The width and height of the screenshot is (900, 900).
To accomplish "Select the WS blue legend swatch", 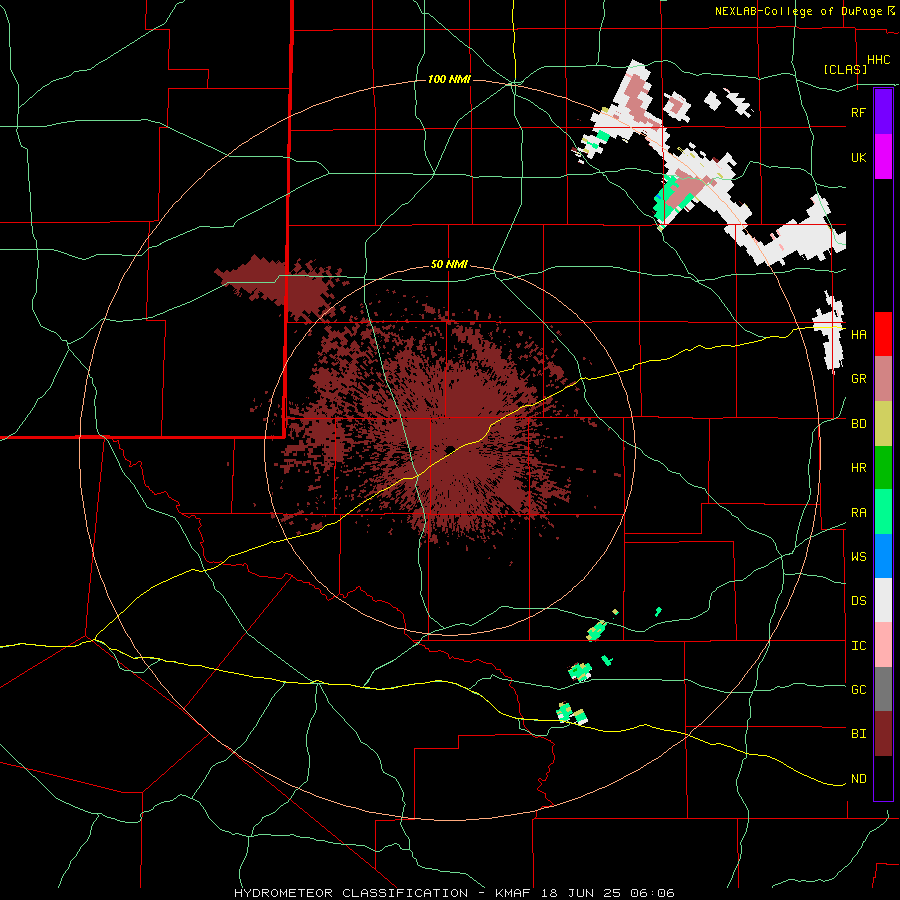I will point(883,556).
